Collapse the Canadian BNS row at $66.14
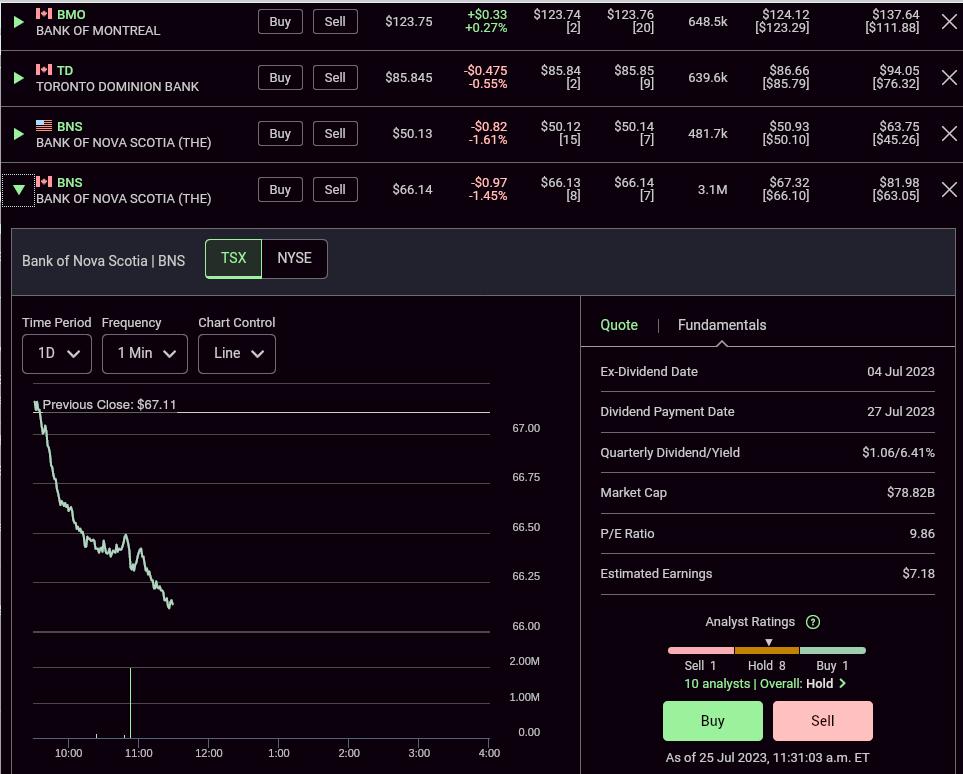The height and width of the screenshot is (774, 963). 18,190
